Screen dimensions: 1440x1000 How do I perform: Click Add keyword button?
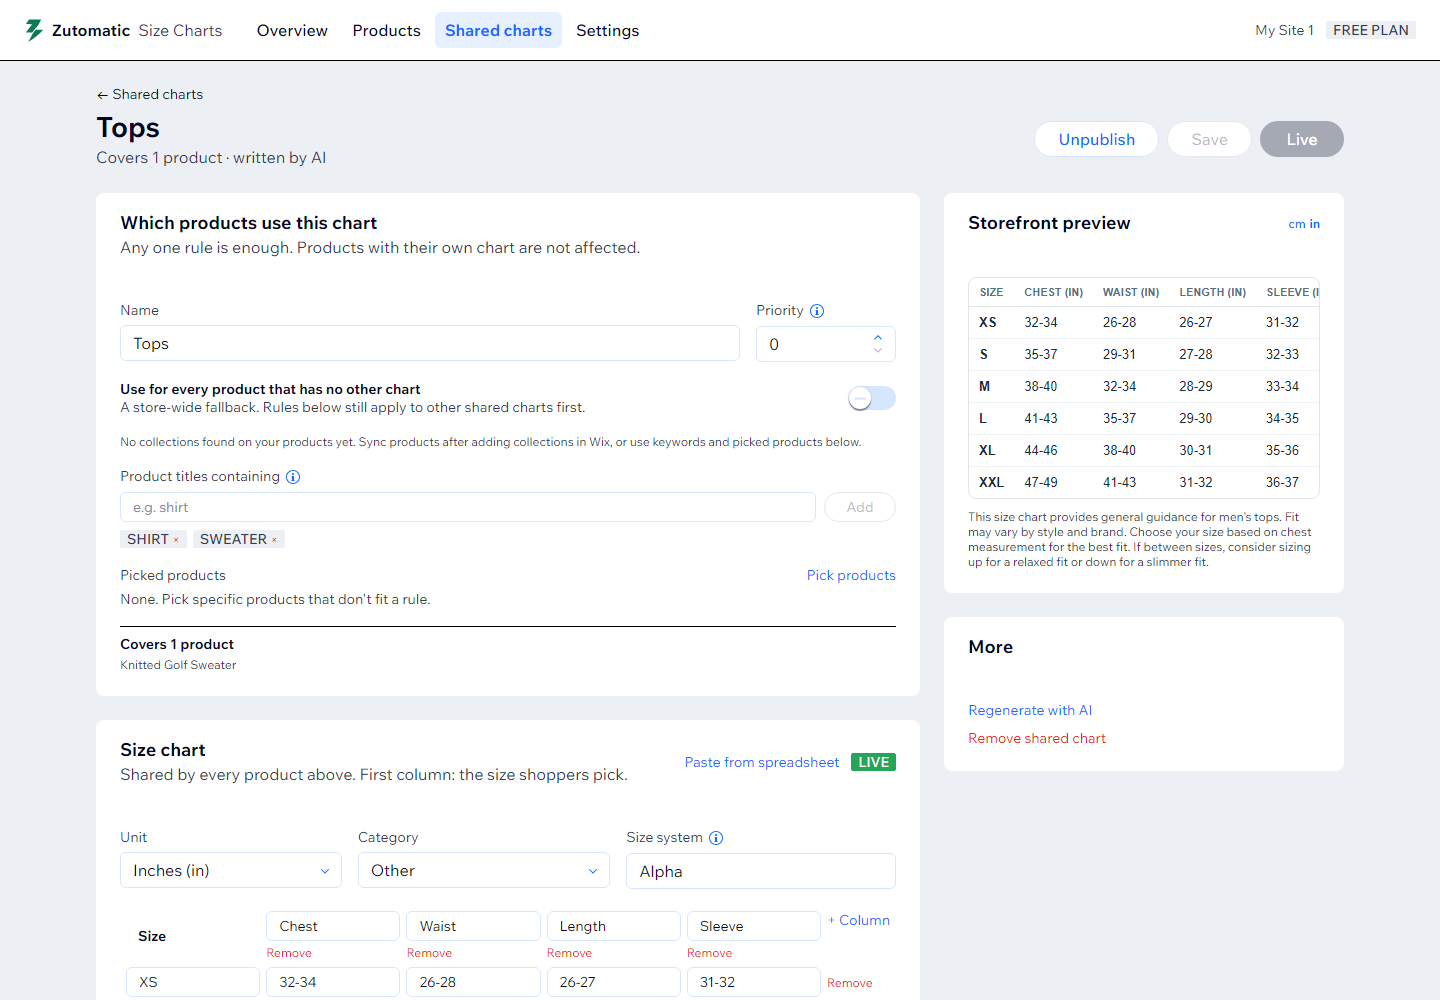coord(860,507)
